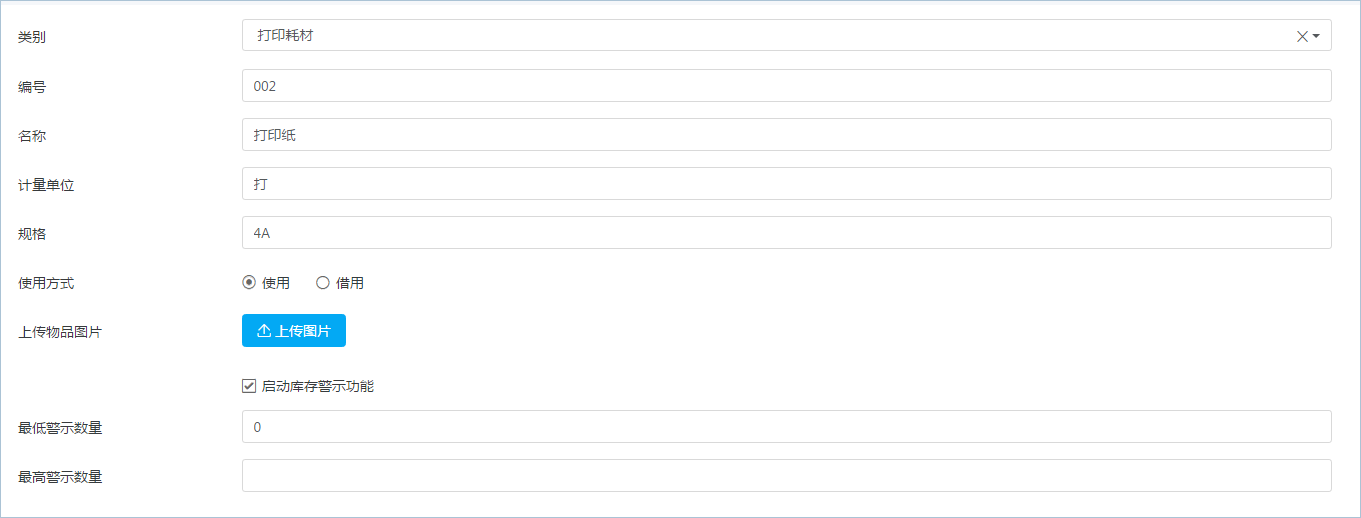Toggle the 启动库存警示功能 checkbox
The width and height of the screenshot is (1361, 518).
point(249,386)
